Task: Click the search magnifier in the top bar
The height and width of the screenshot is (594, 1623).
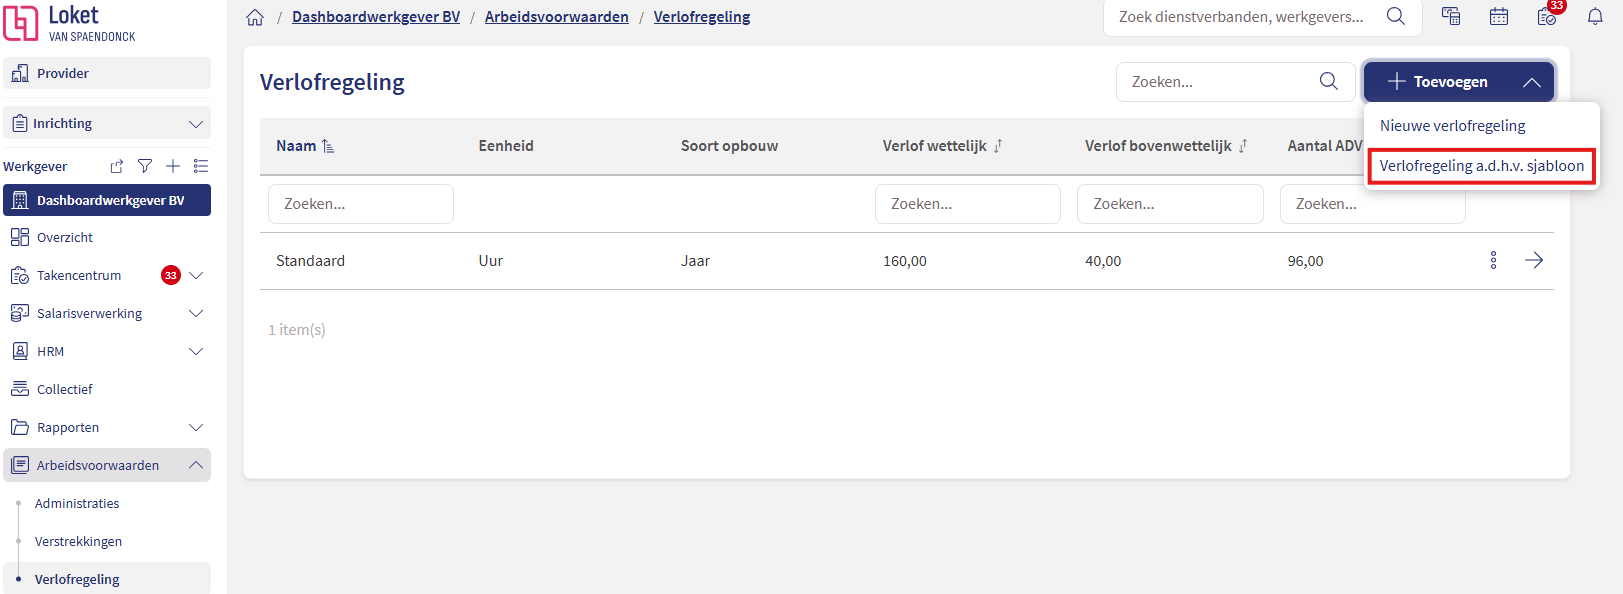Action: tap(1396, 16)
